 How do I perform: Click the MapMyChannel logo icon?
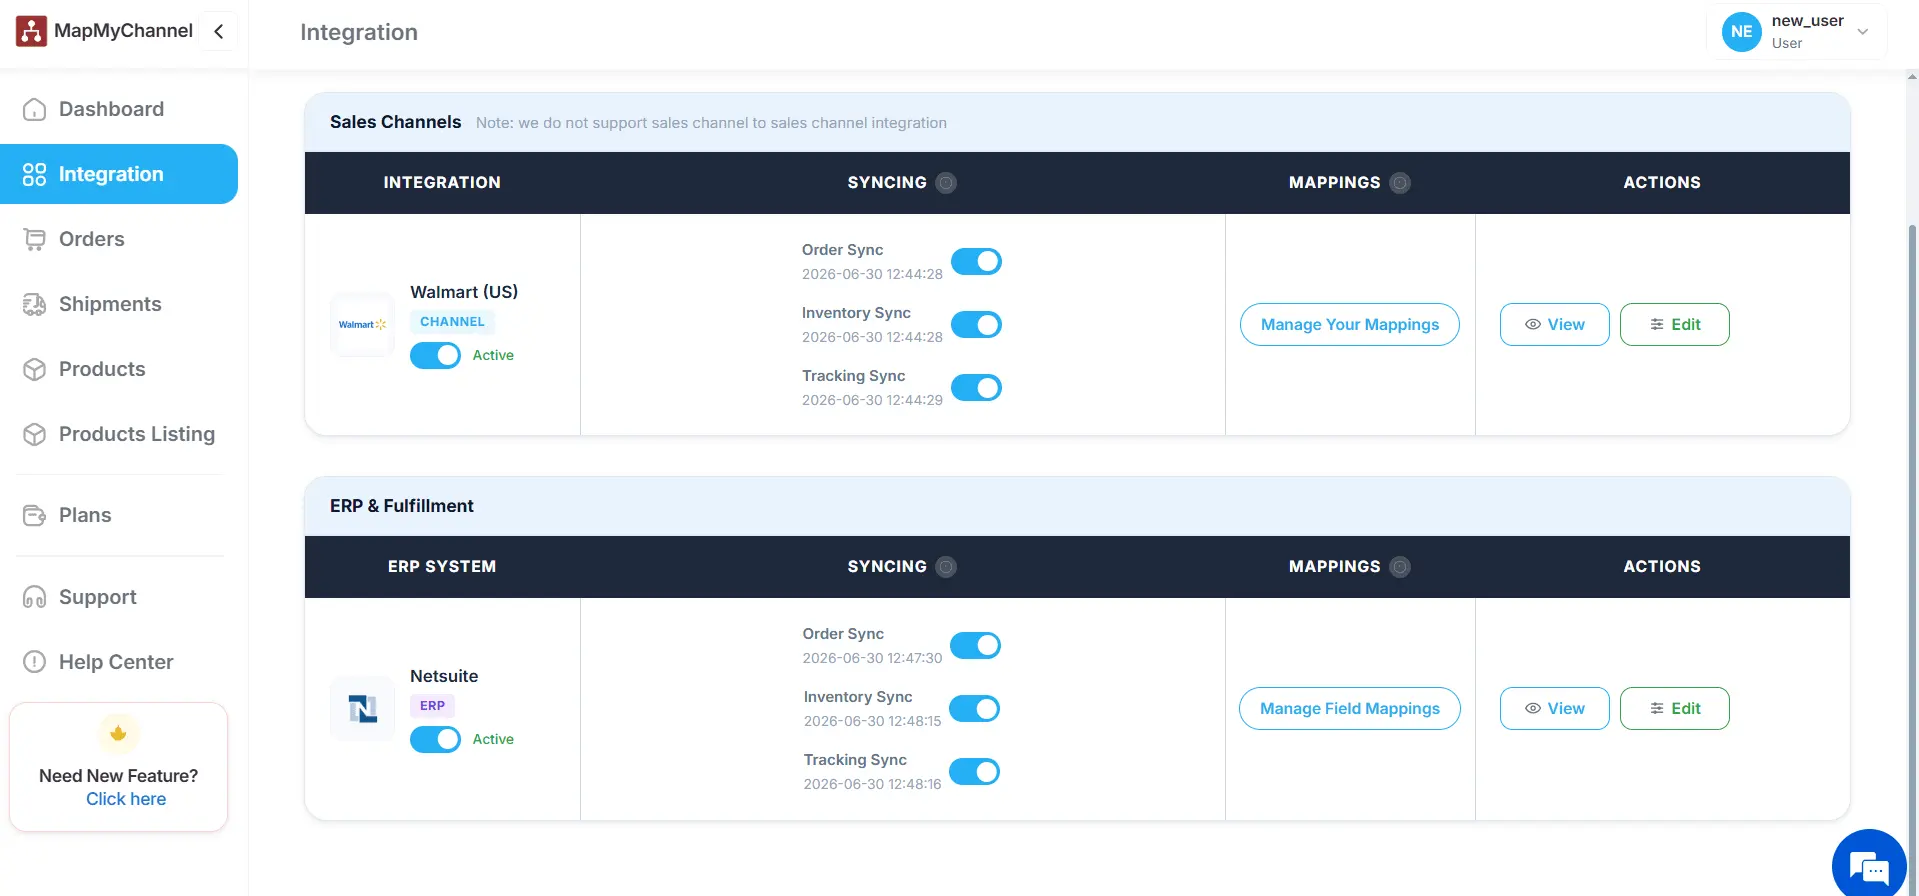31,31
